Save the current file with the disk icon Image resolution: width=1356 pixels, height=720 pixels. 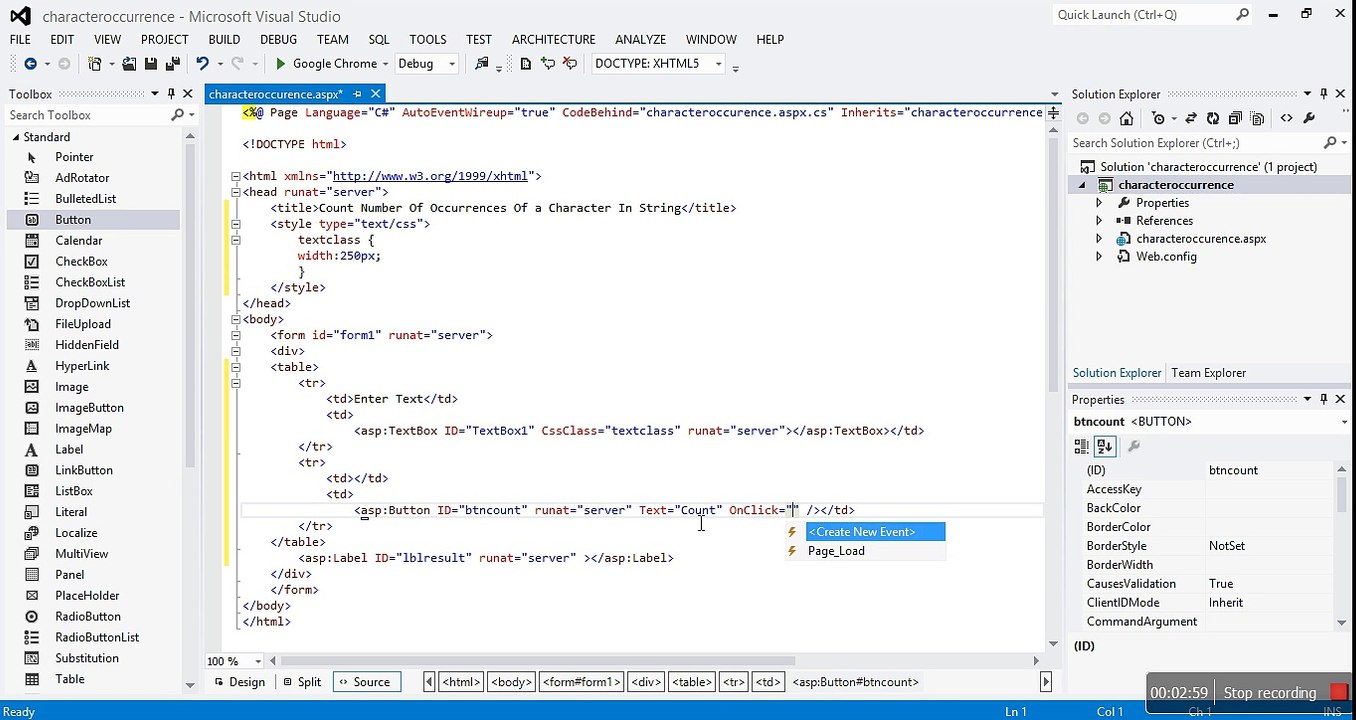coord(150,63)
